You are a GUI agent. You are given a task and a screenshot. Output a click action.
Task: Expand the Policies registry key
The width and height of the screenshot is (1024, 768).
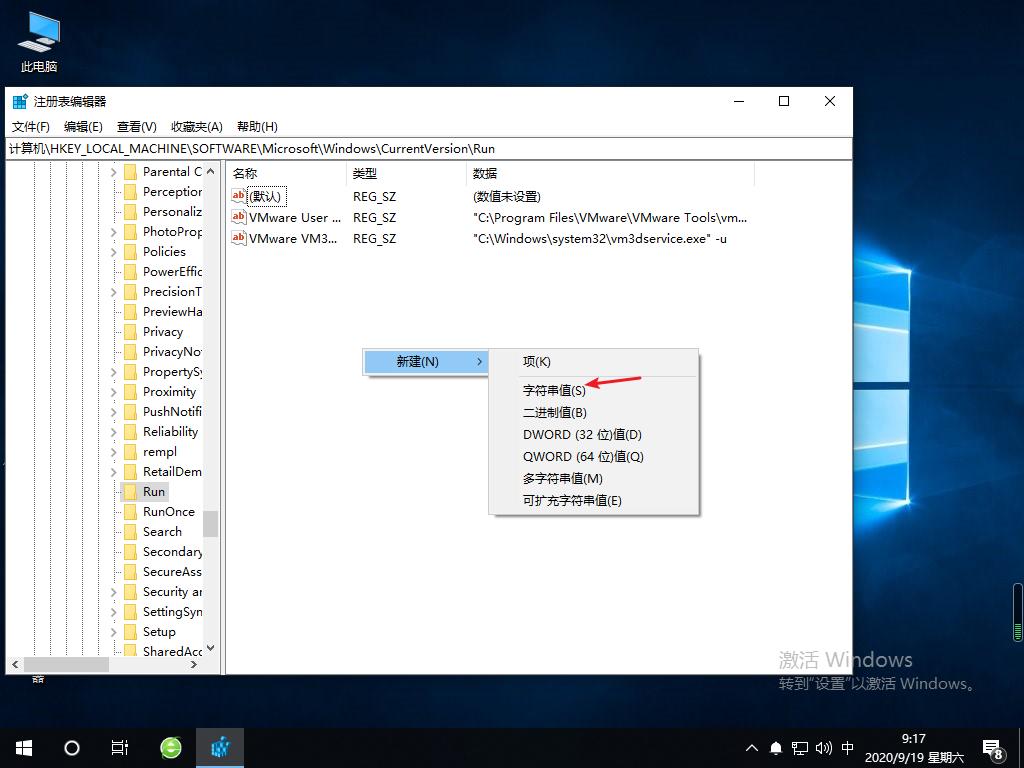click(x=116, y=251)
